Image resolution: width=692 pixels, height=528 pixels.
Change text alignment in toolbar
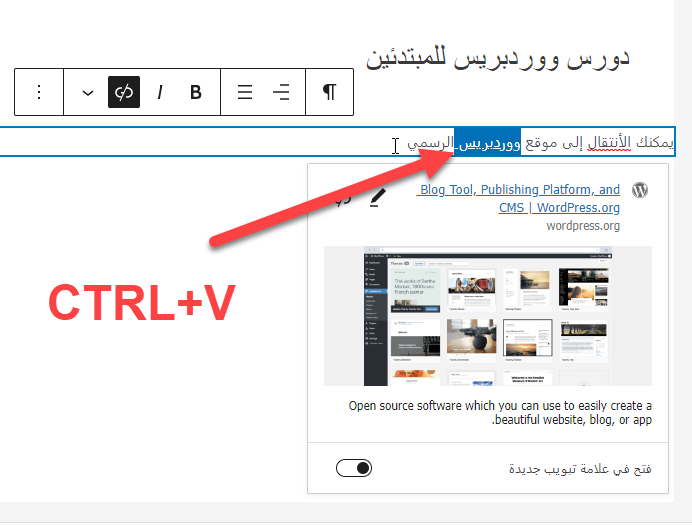click(x=281, y=92)
